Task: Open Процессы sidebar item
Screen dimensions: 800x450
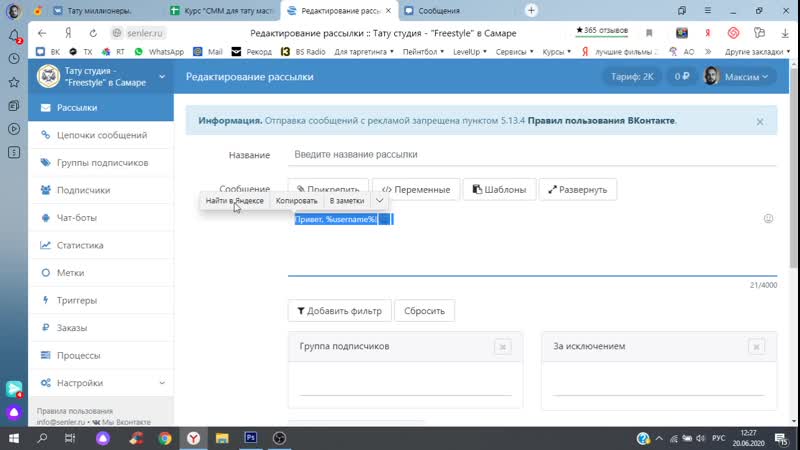Action: click(x=101, y=356)
